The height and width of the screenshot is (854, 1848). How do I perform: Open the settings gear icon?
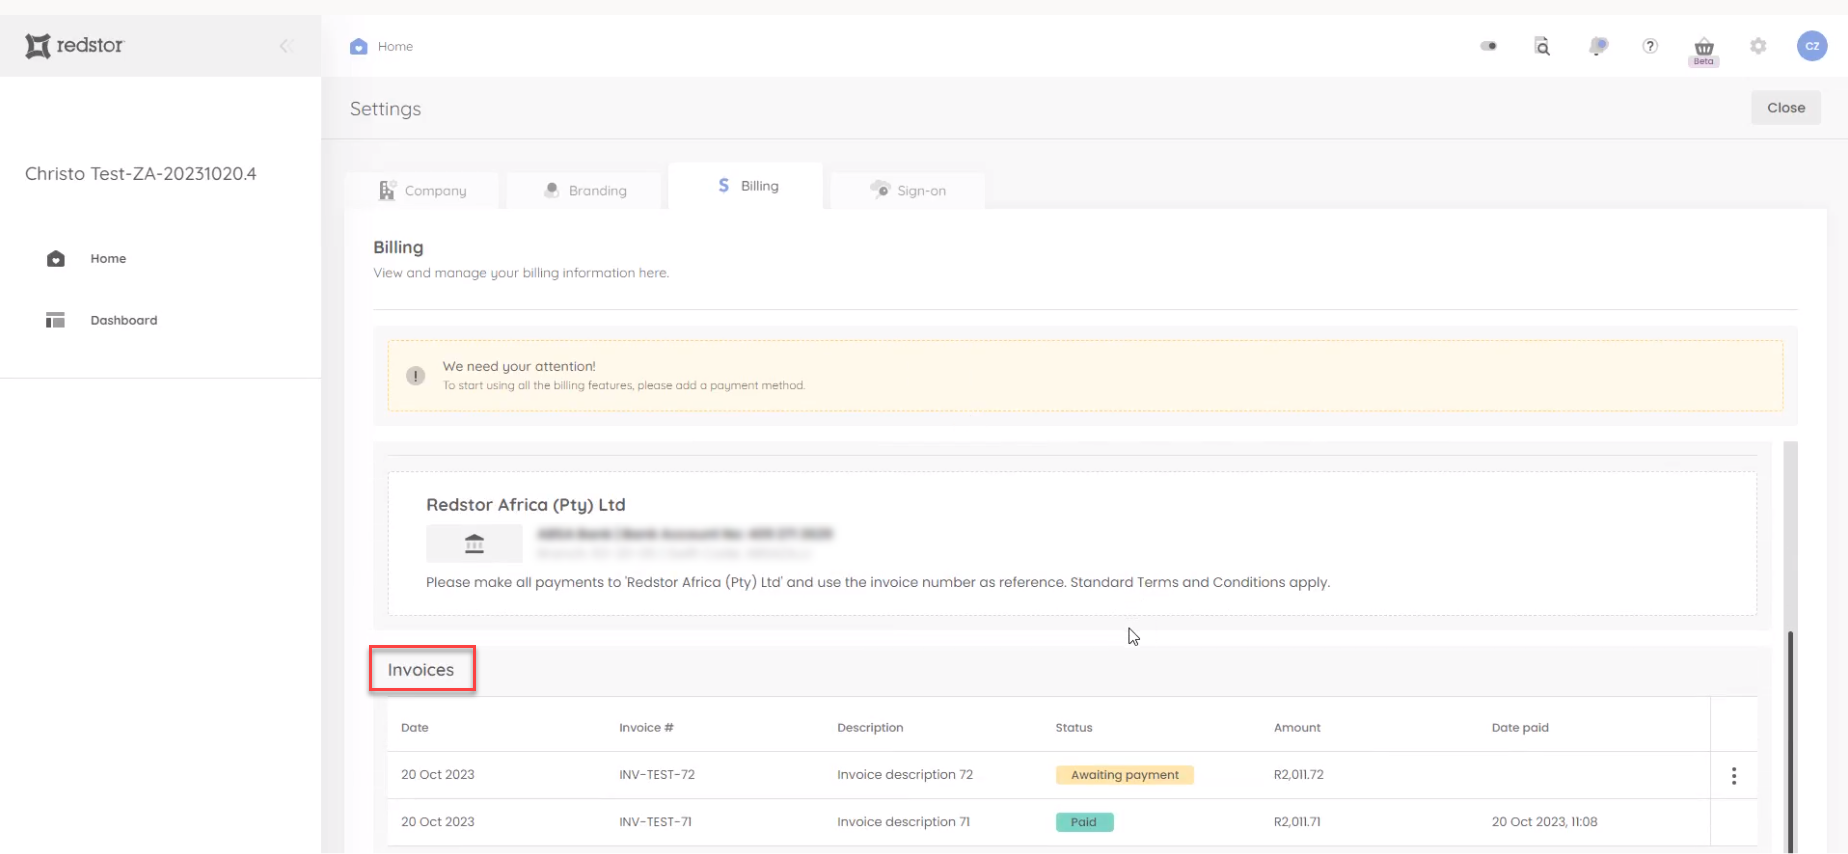tap(1758, 46)
